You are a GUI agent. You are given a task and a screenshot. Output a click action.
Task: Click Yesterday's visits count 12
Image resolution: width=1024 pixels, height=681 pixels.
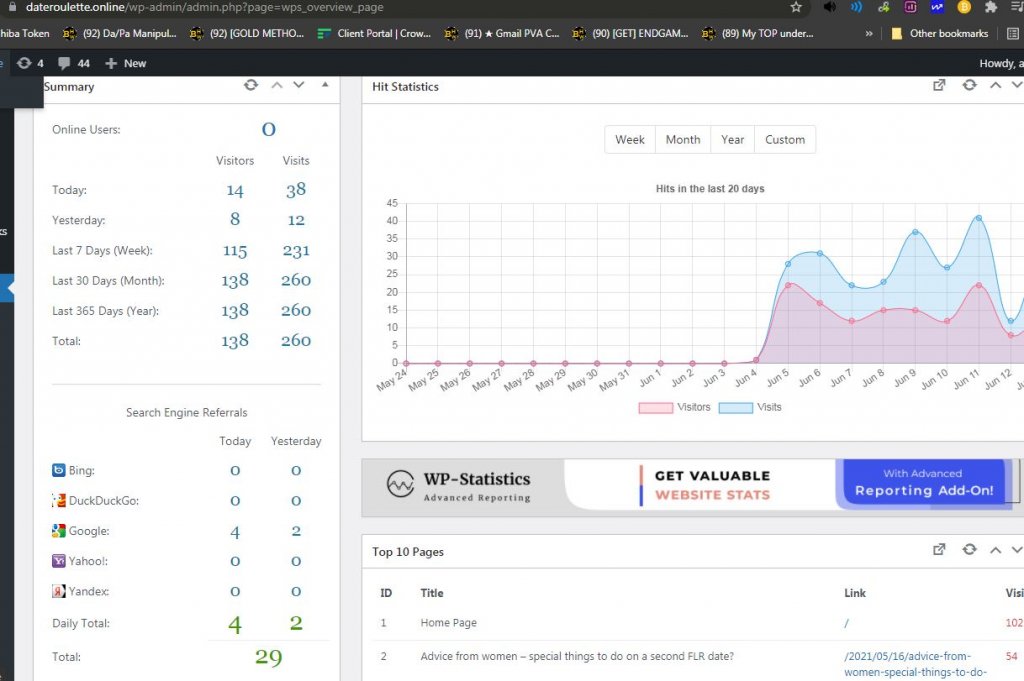(x=296, y=220)
